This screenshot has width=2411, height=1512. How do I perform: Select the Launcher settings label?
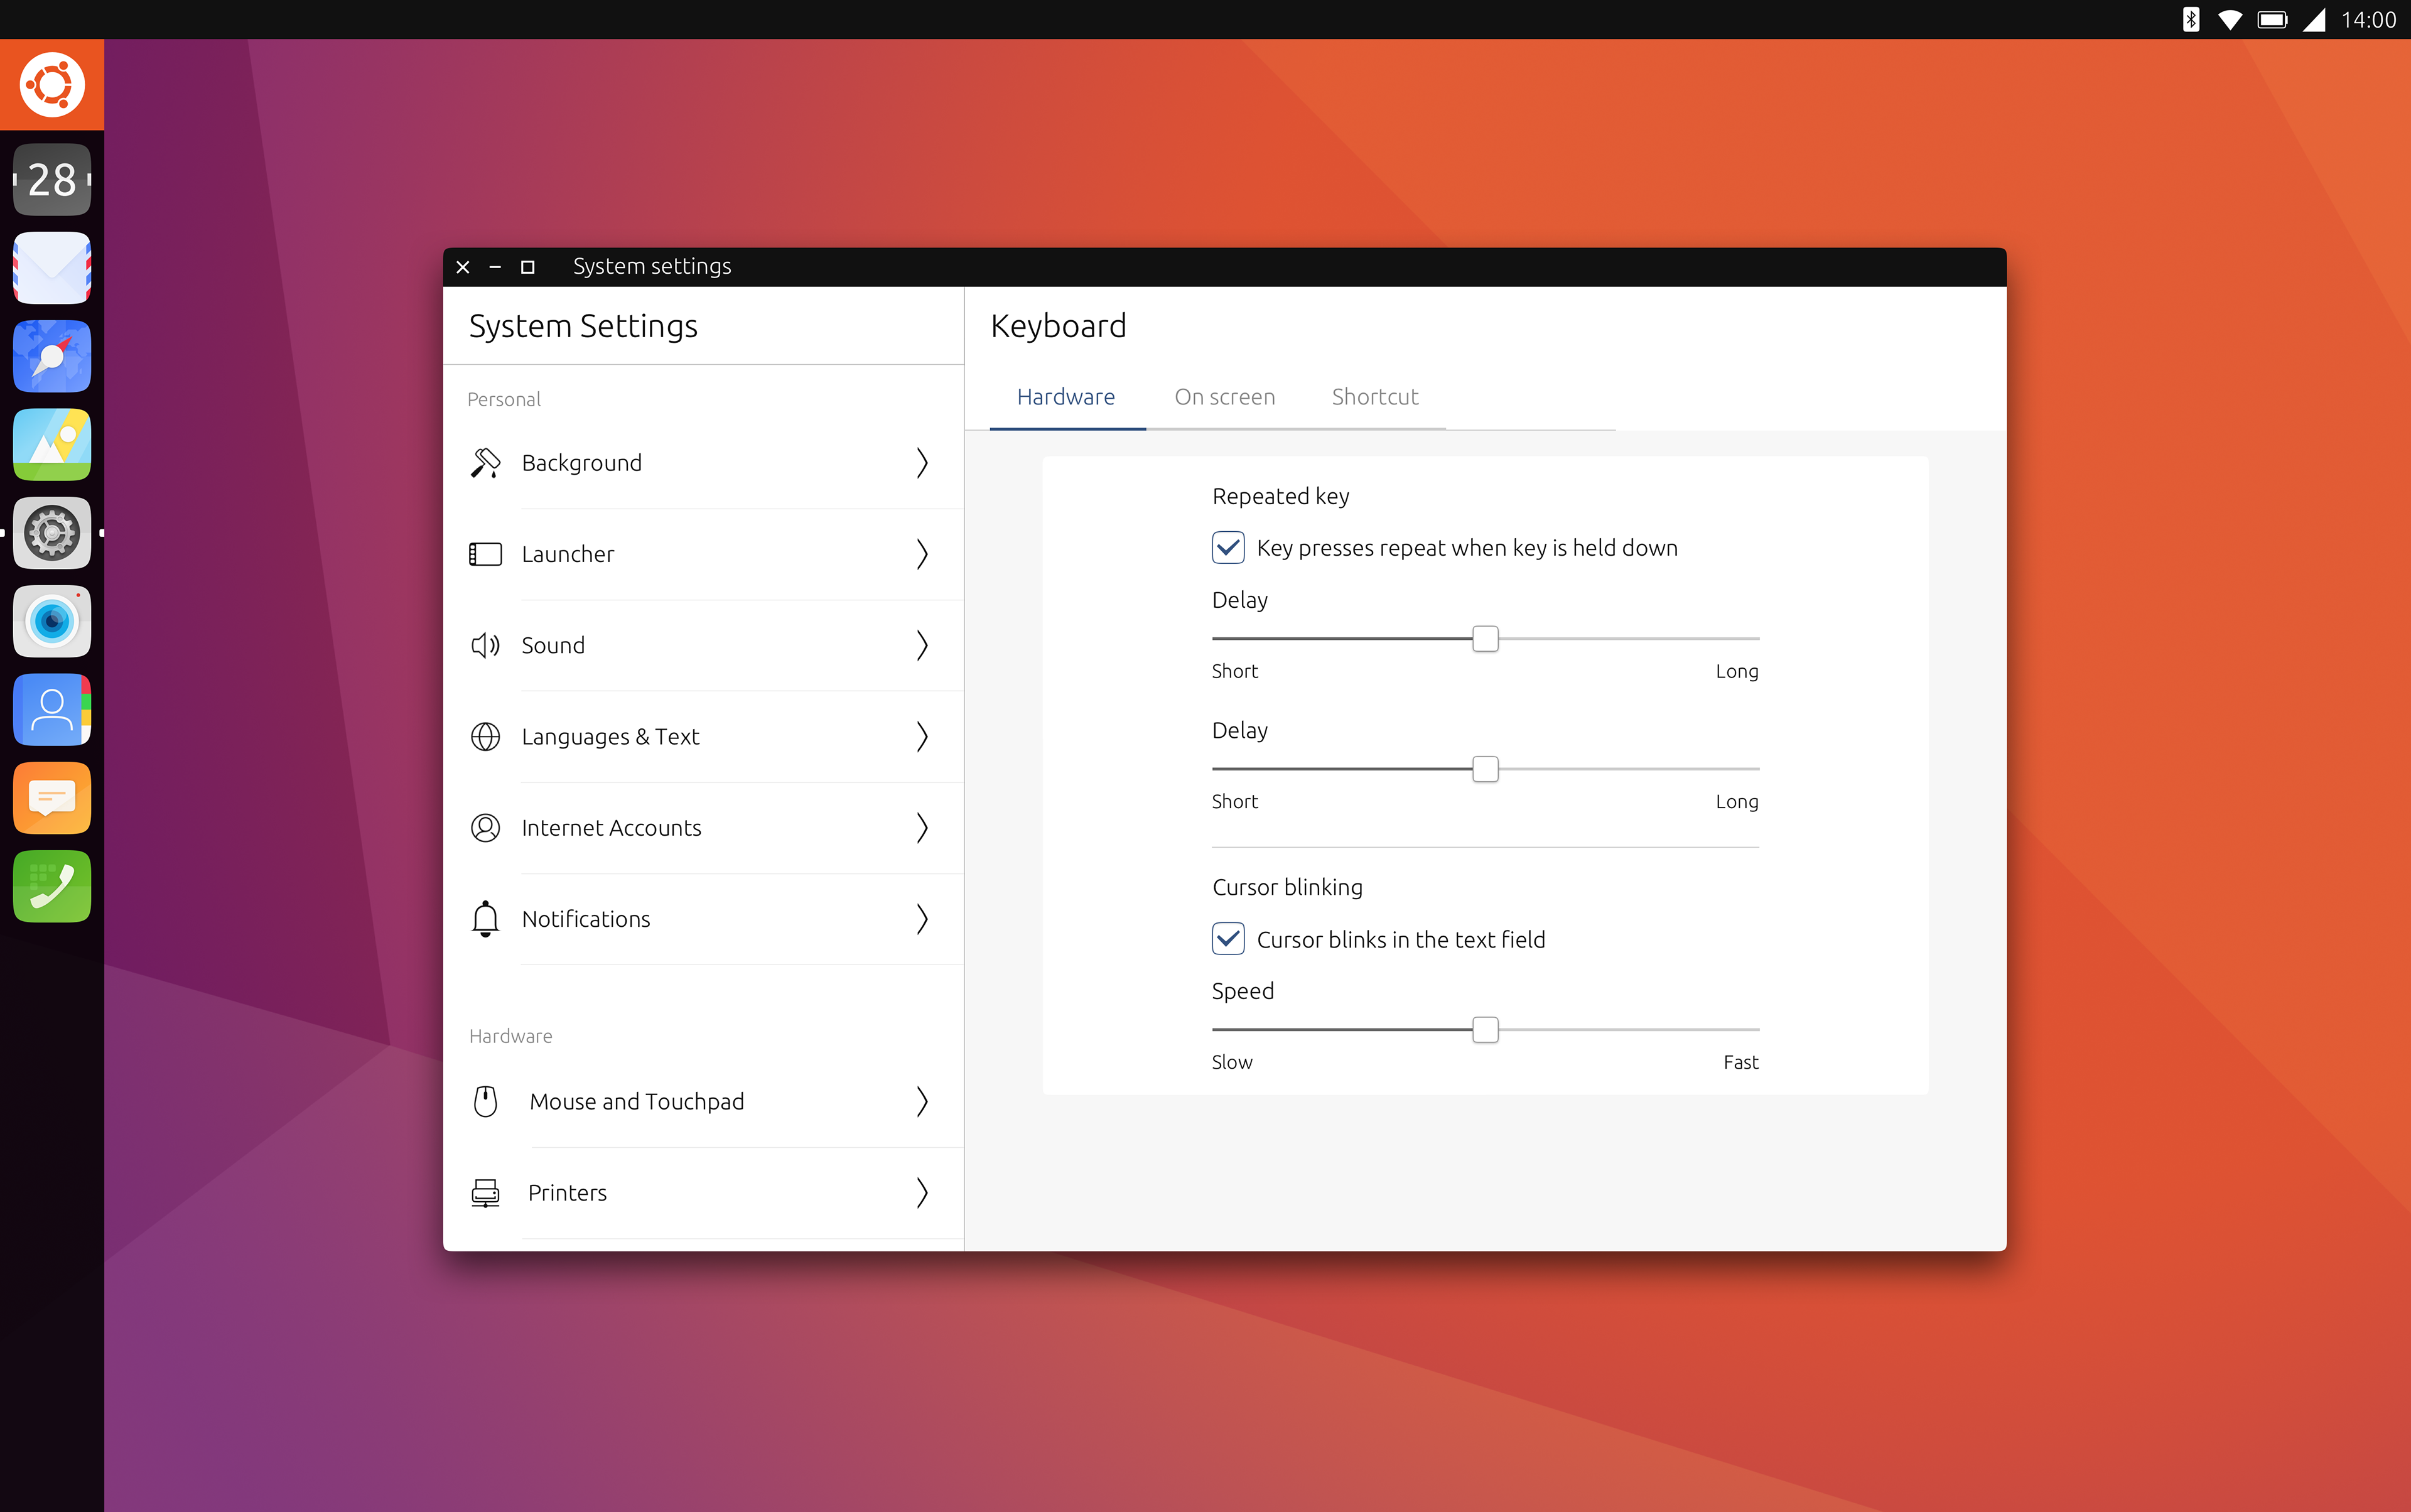[x=568, y=554]
